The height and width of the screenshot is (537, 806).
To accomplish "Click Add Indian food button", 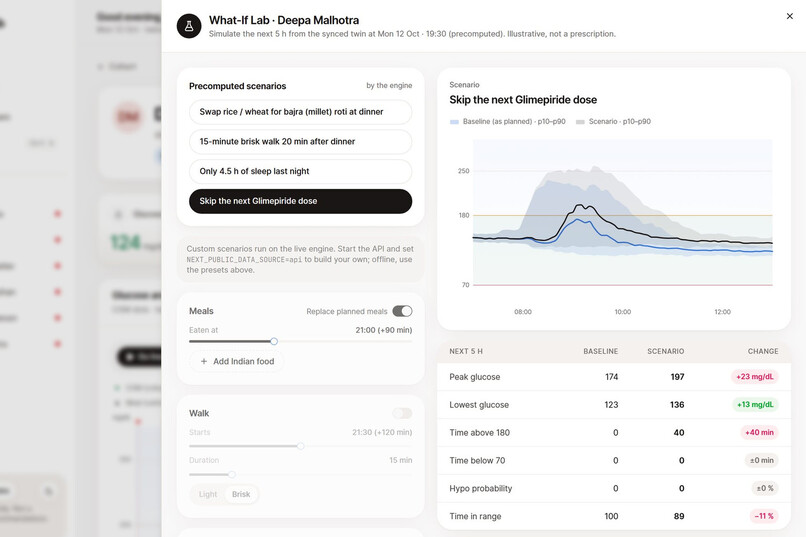I will [236, 361].
